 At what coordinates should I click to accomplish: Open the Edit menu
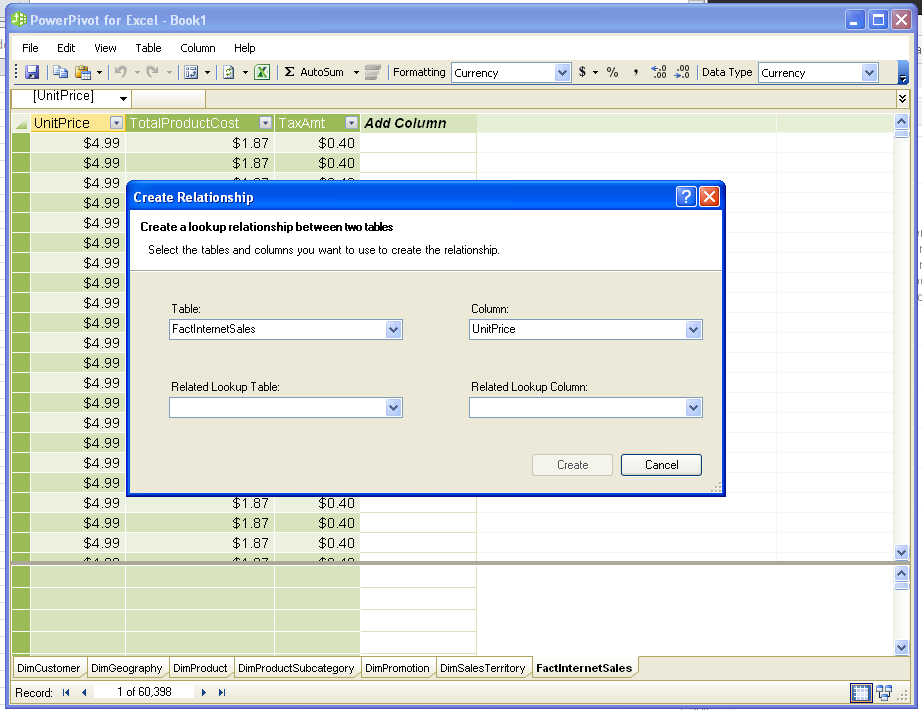click(x=66, y=48)
